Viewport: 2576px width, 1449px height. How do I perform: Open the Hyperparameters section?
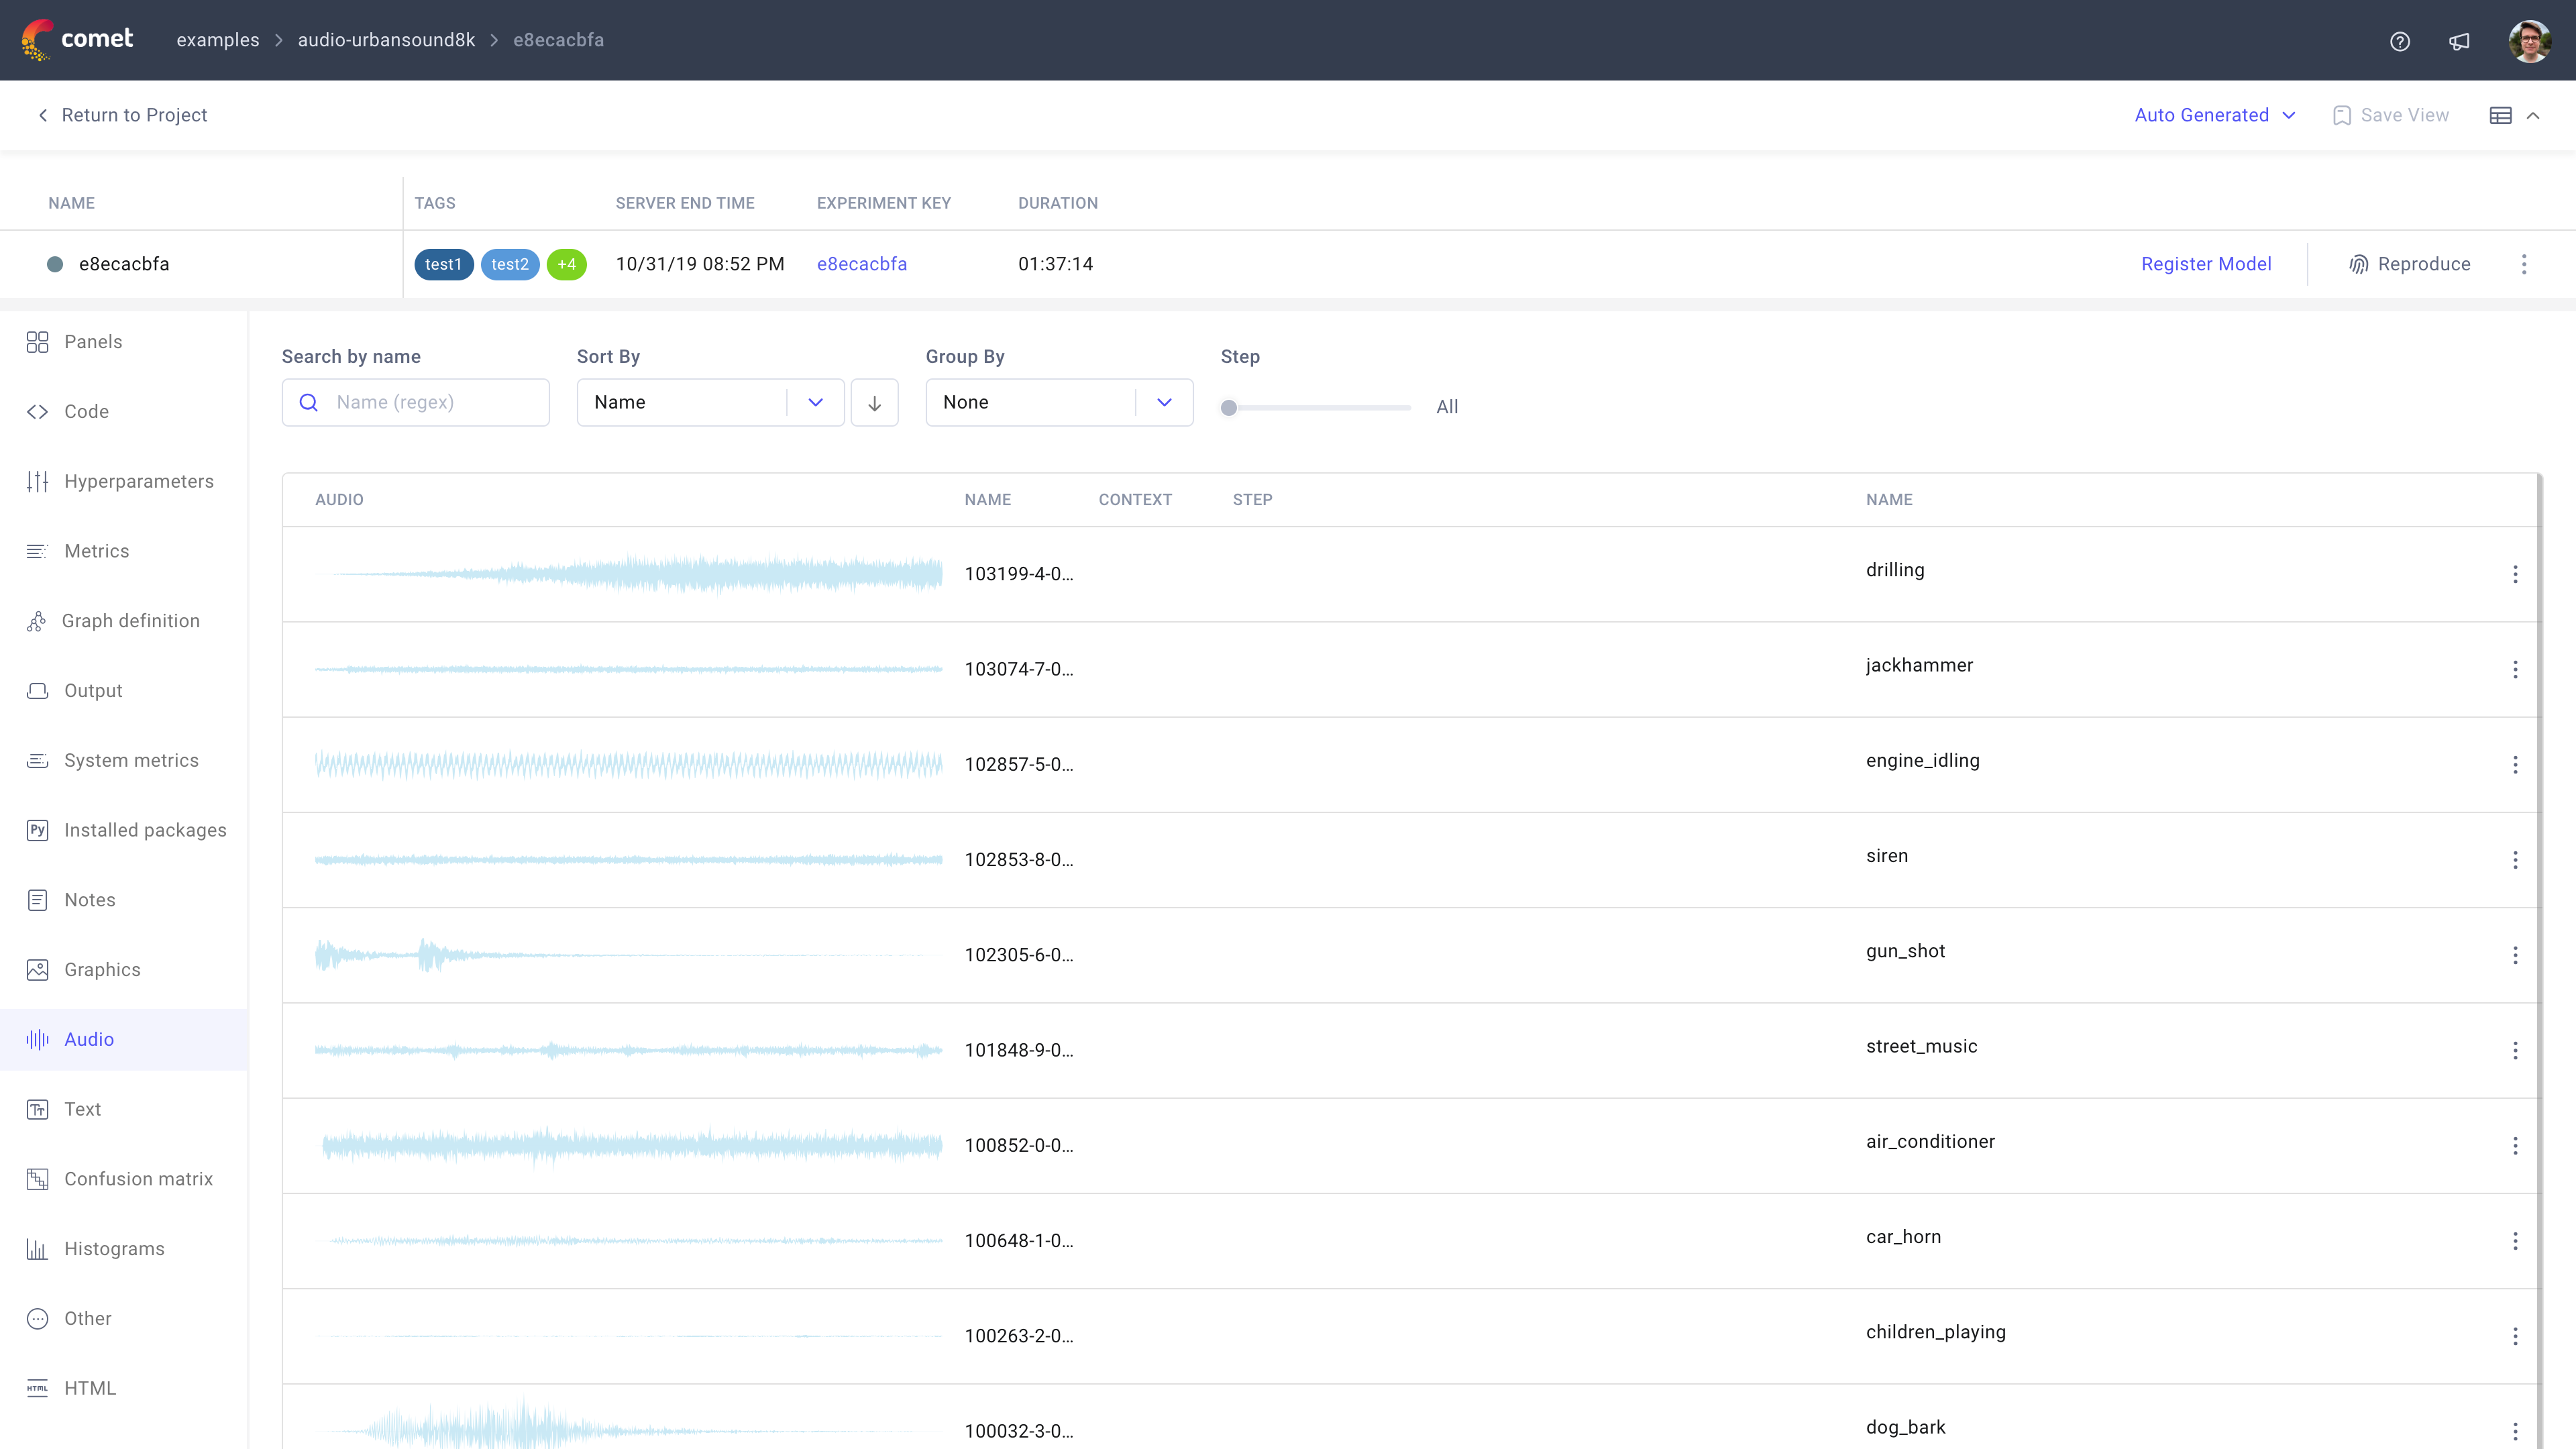click(x=138, y=481)
